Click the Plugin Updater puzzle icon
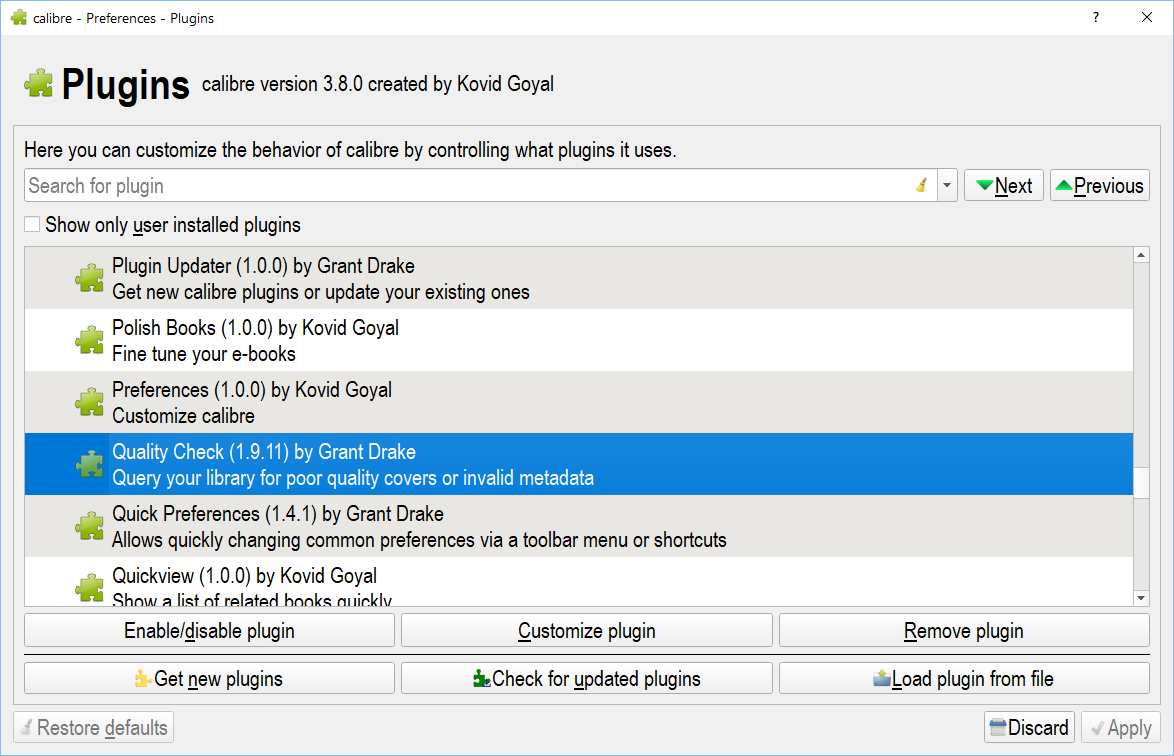1174x756 pixels. (90, 279)
